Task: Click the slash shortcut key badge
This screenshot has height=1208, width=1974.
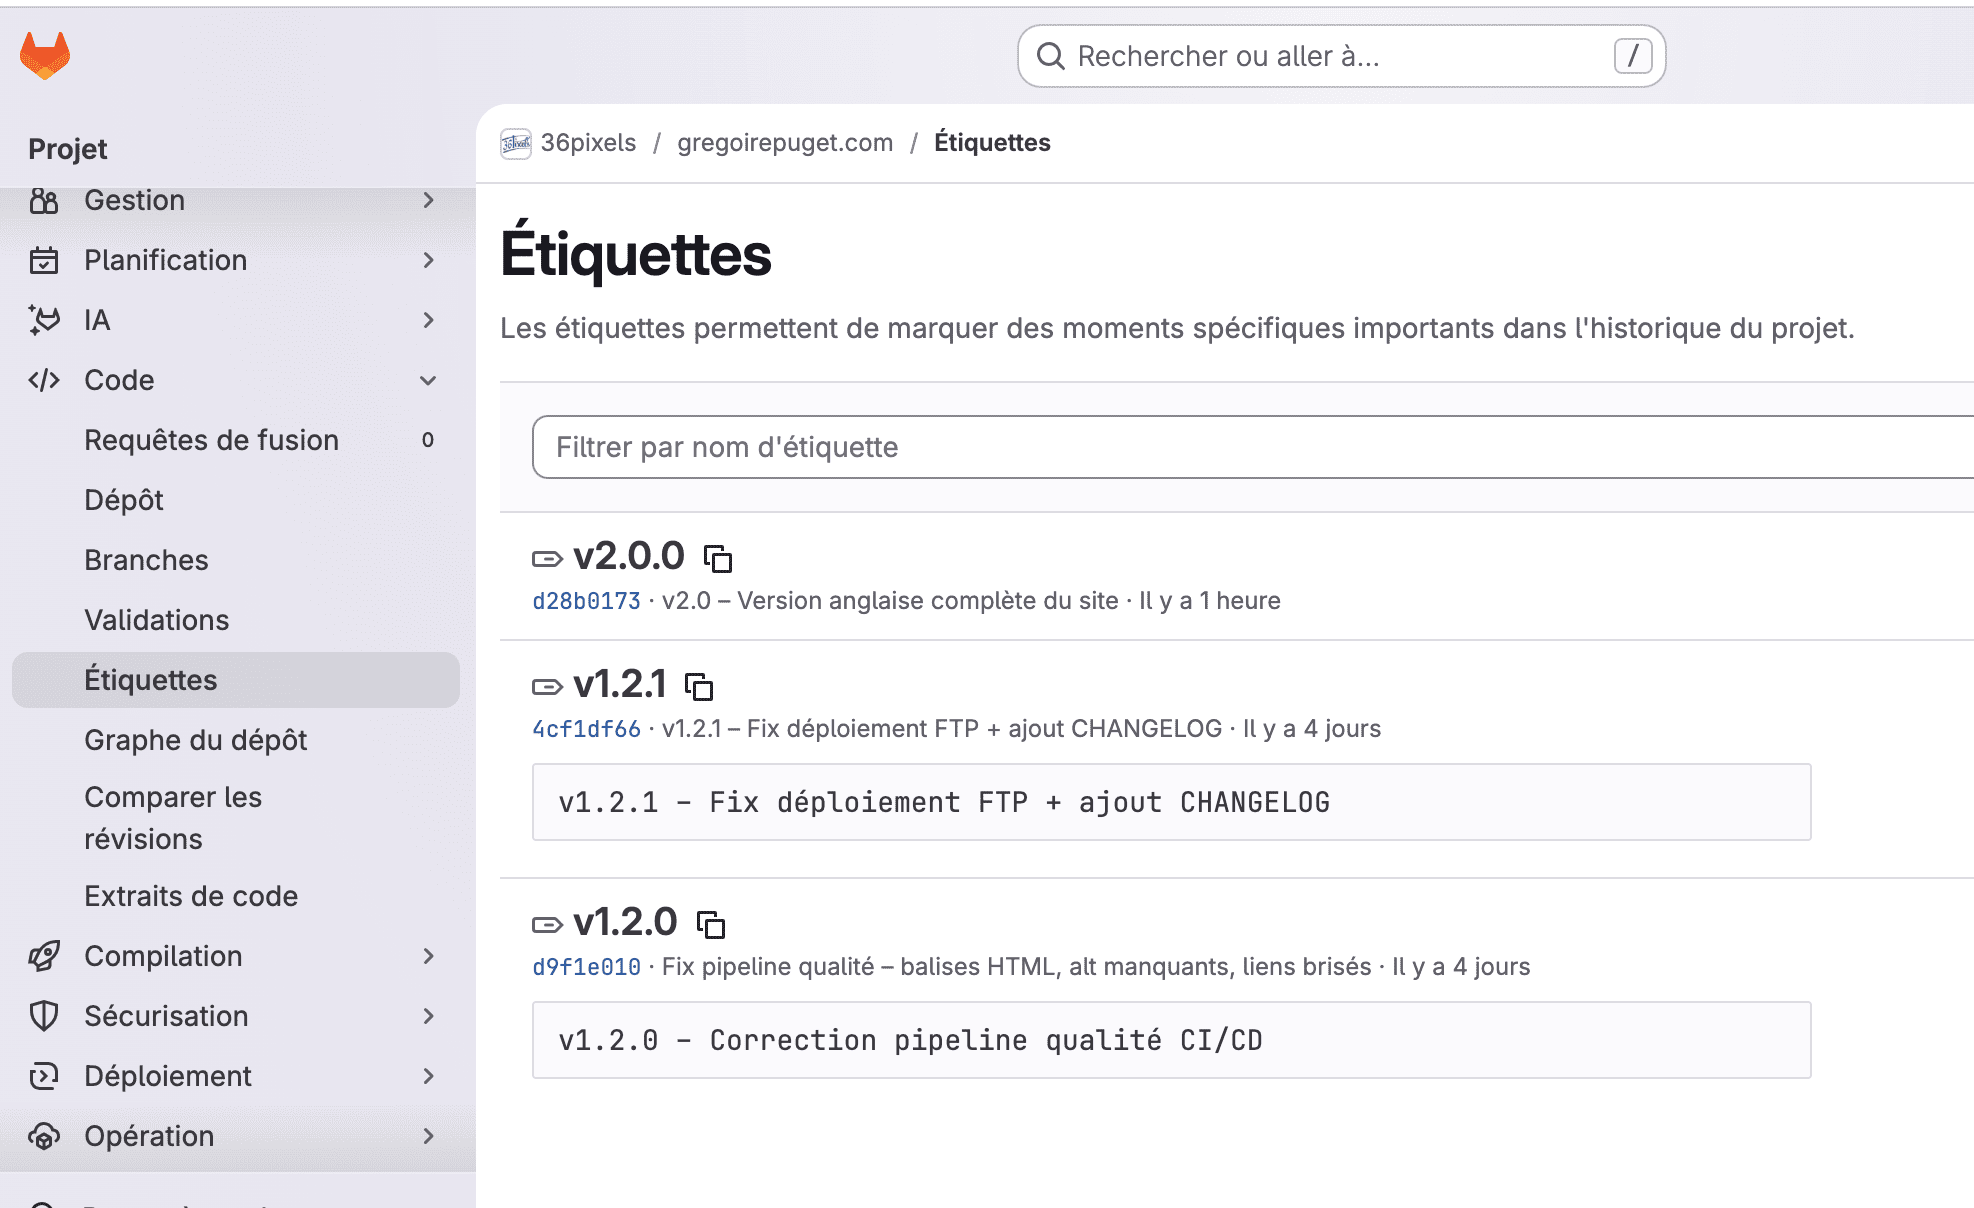Action: click(1632, 56)
